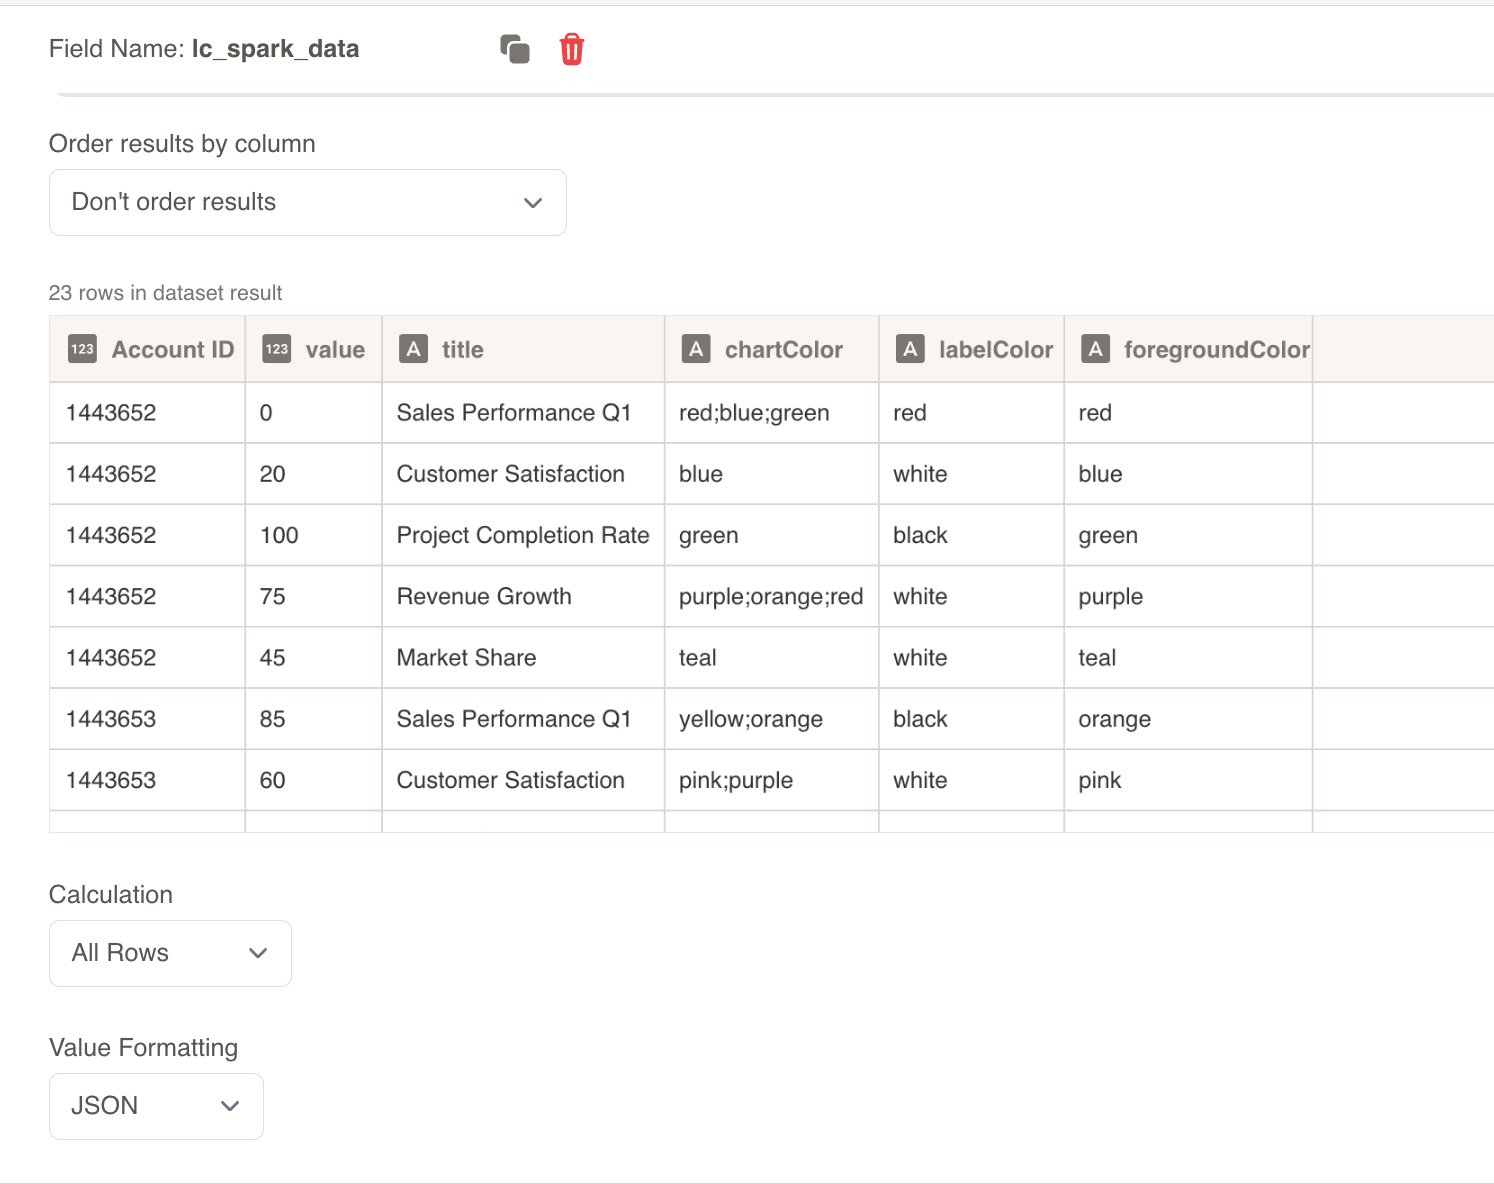Click the value cell showing 60
Image resolution: width=1494 pixels, height=1184 pixels.
(314, 780)
